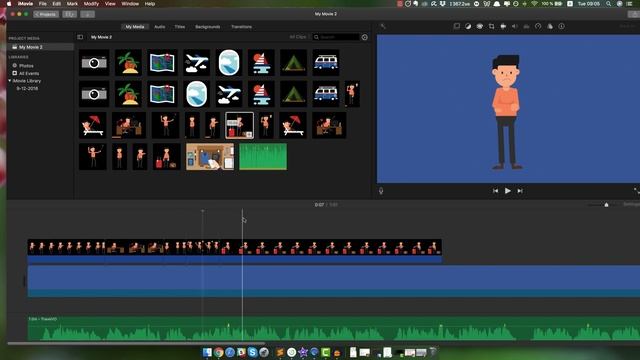Image resolution: width=640 pixels, height=360 pixels.
Task: Switch to the Backgrounds tab
Action: click(208, 27)
